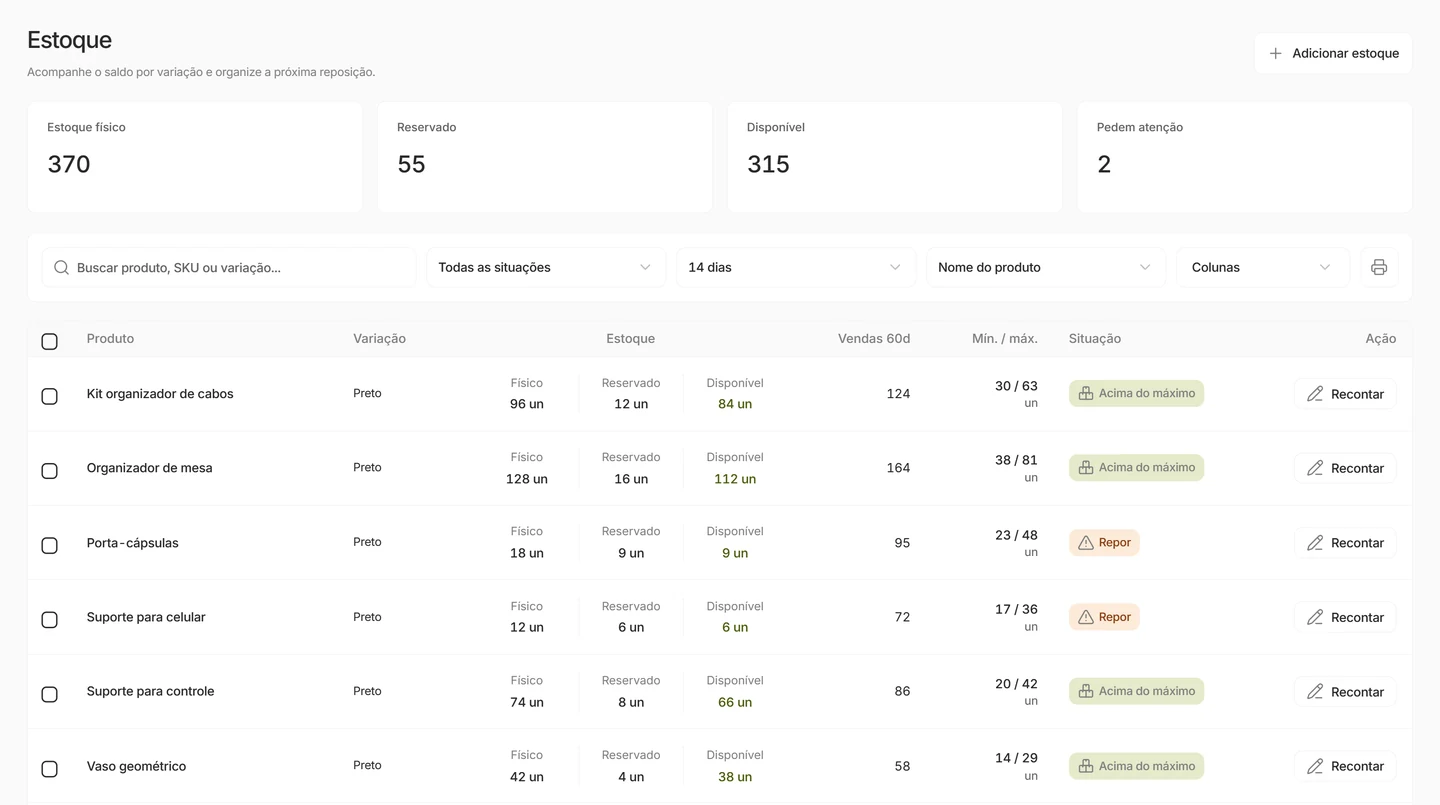
Task: Click pencil icon in Porta-cápsulas row
Action: (1315, 543)
